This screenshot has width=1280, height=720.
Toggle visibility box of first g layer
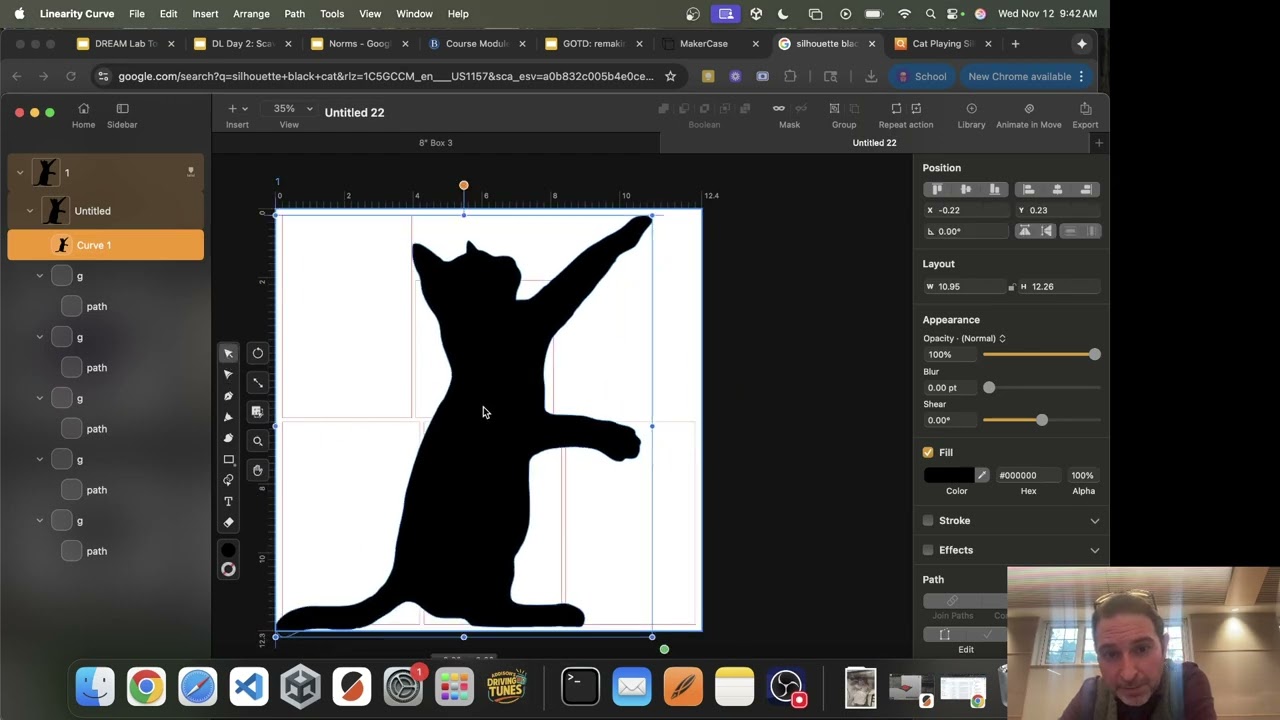tap(61, 276)
